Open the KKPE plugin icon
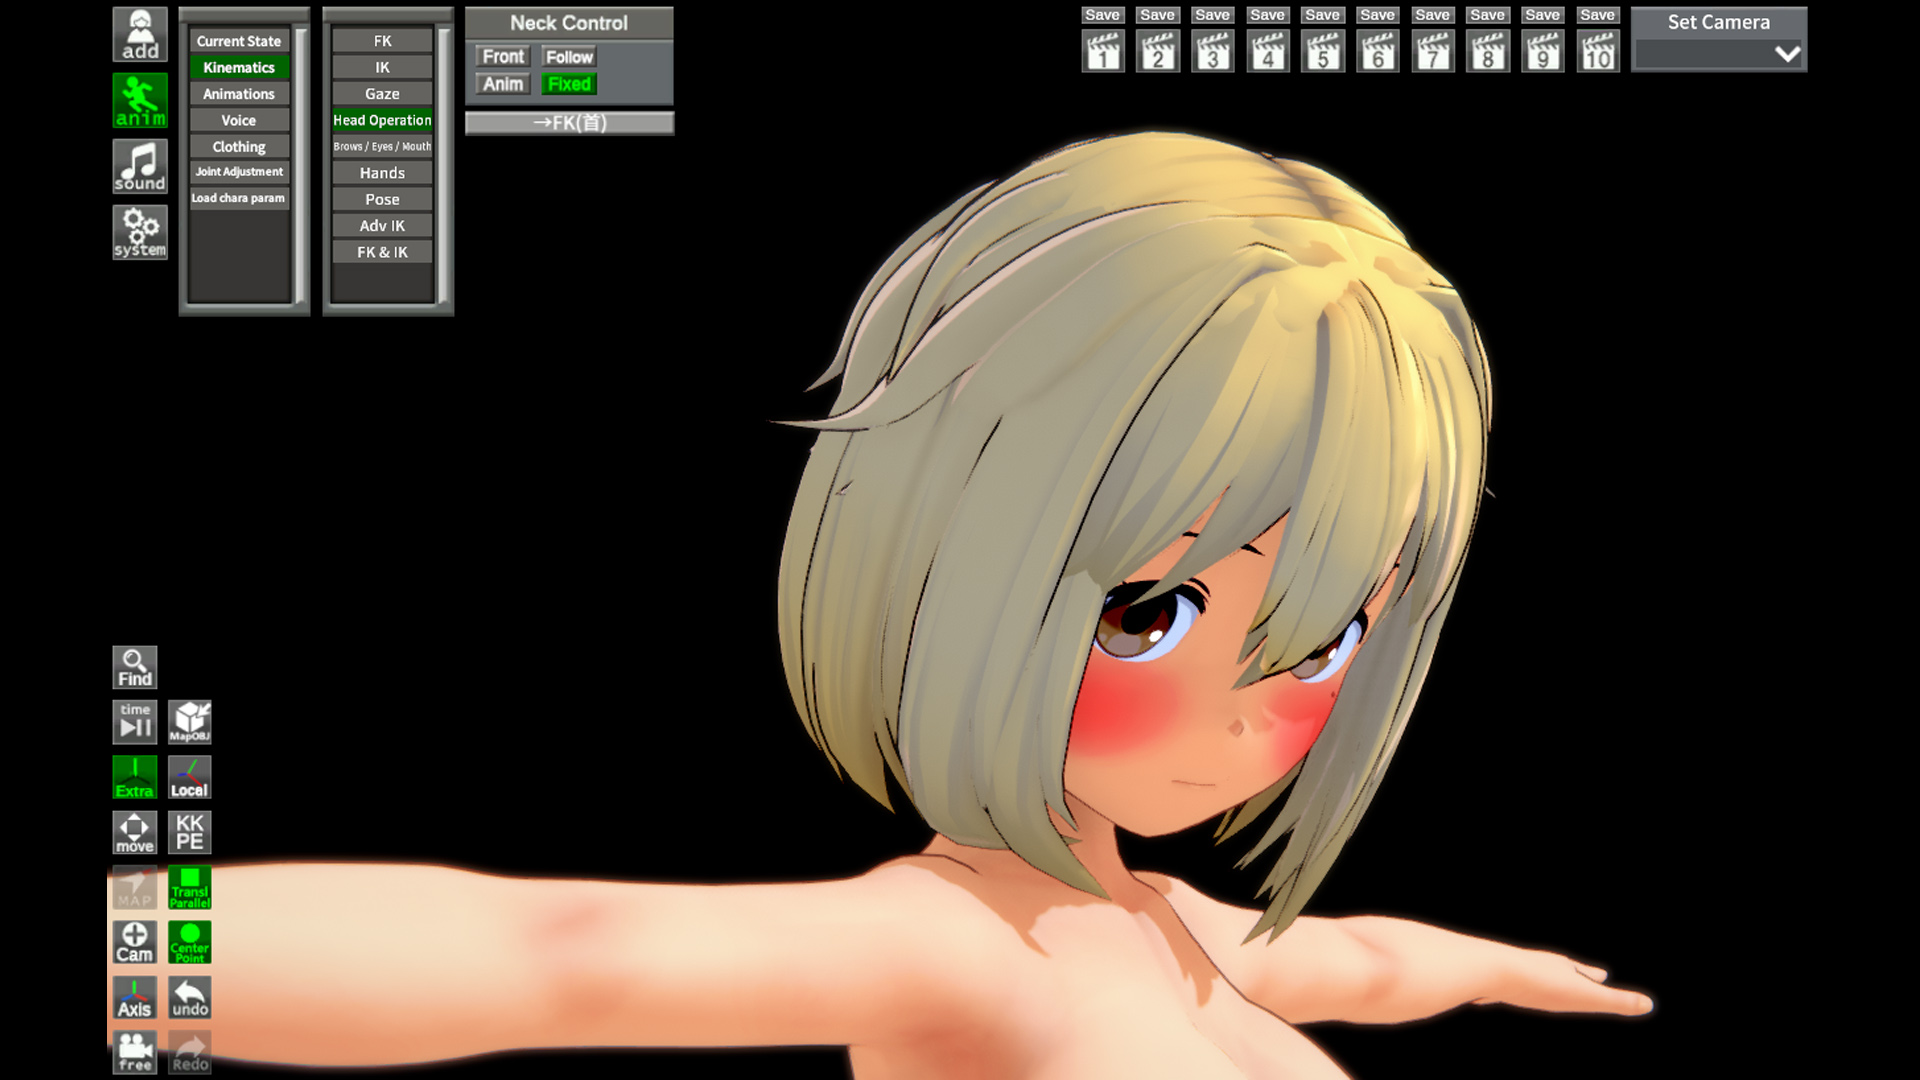 coord(189,832)
